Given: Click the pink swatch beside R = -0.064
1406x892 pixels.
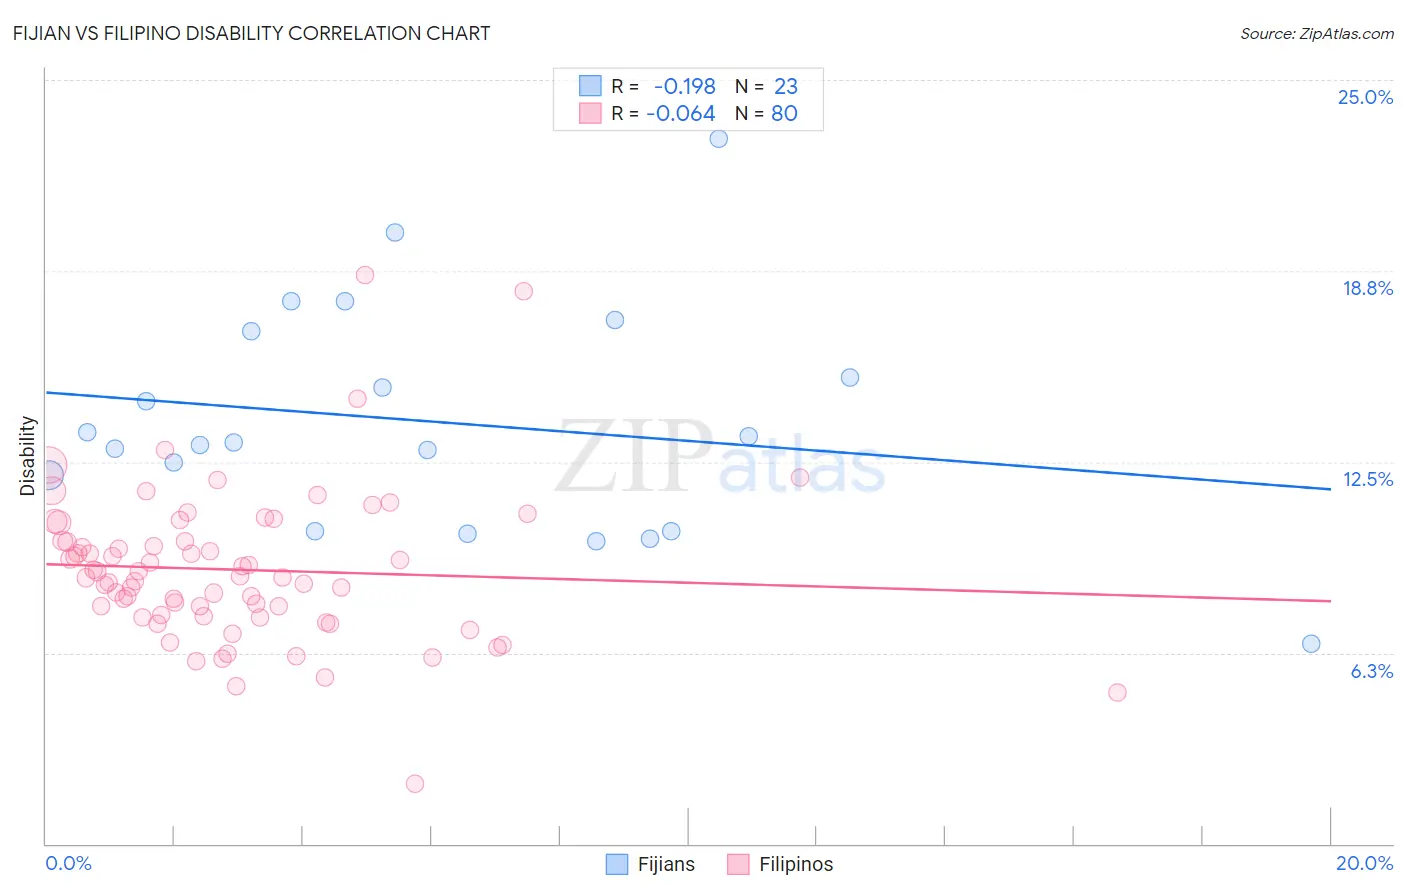Looking at the screenshot, I should point(590,113).
